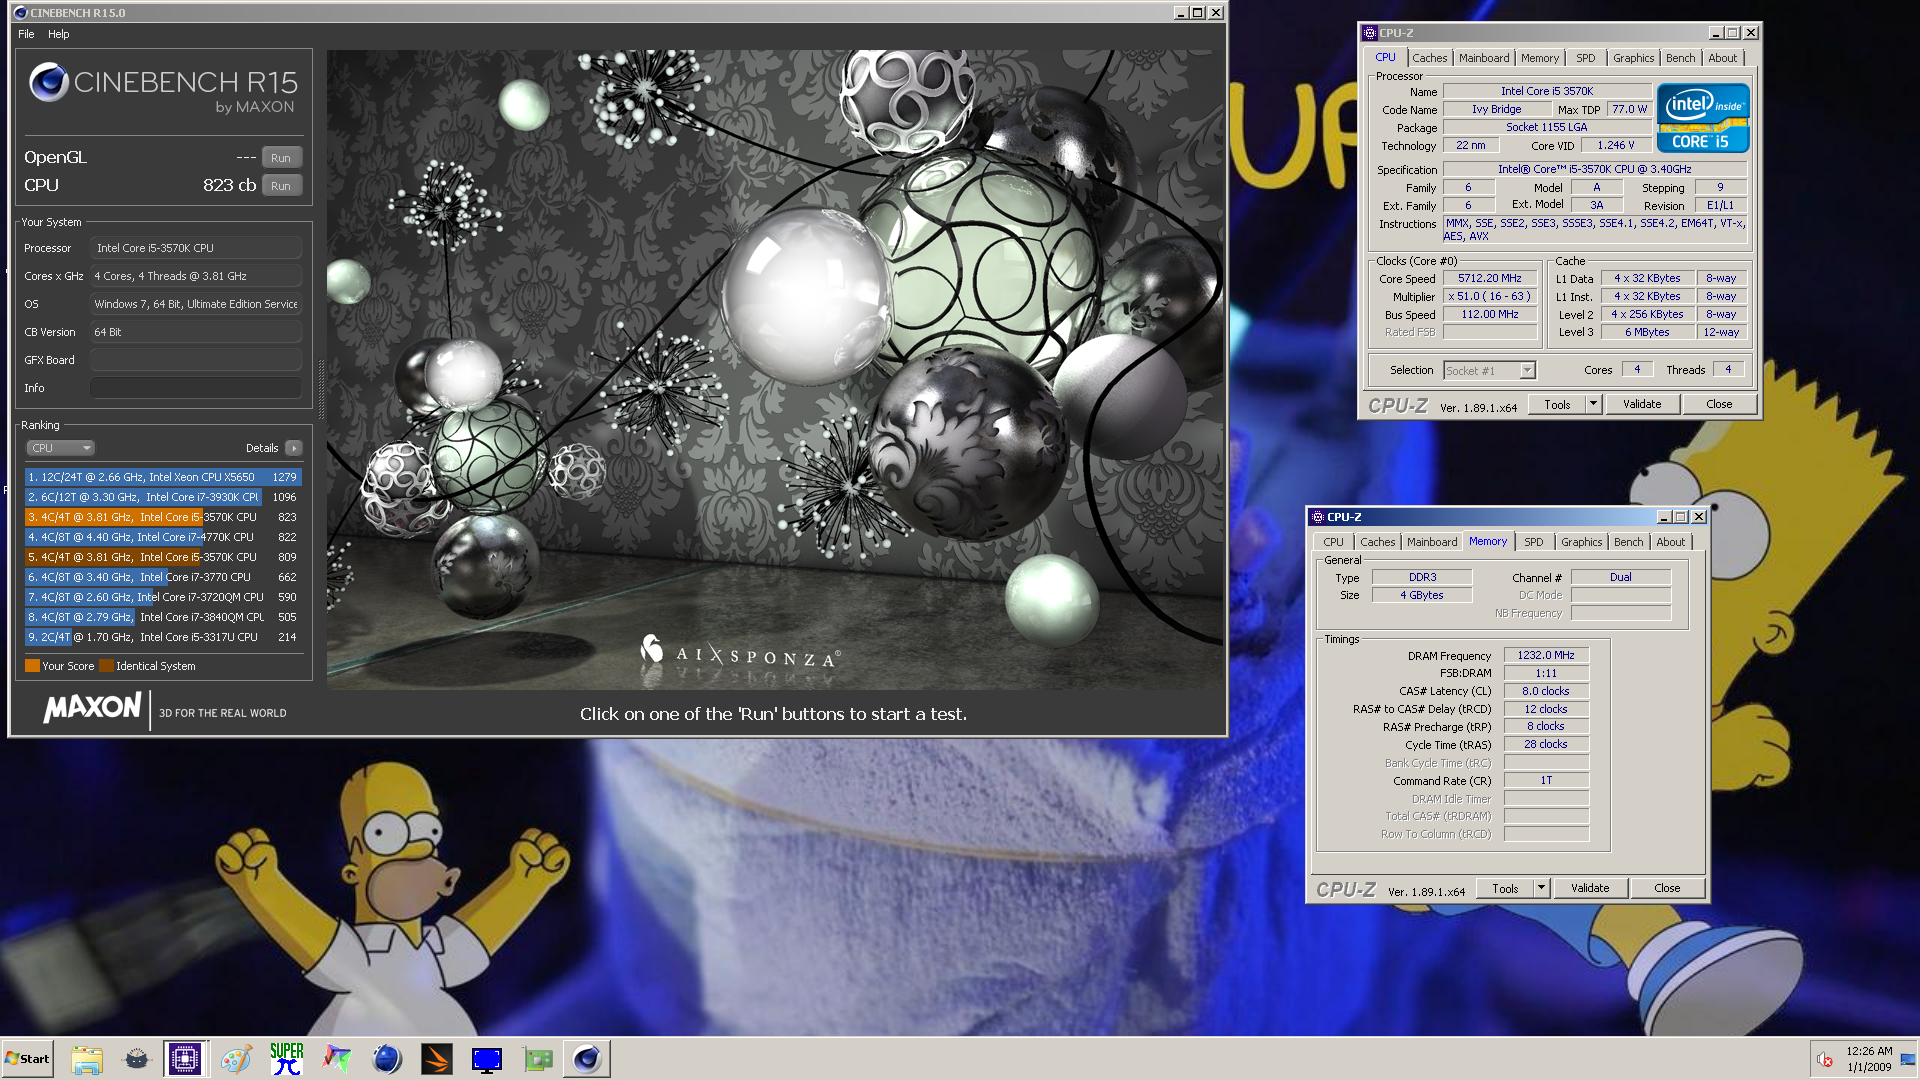Click the Memory CPU-Z window title icon
Viewport: 1920px width, 1080px height.
tap(1317, 517)
